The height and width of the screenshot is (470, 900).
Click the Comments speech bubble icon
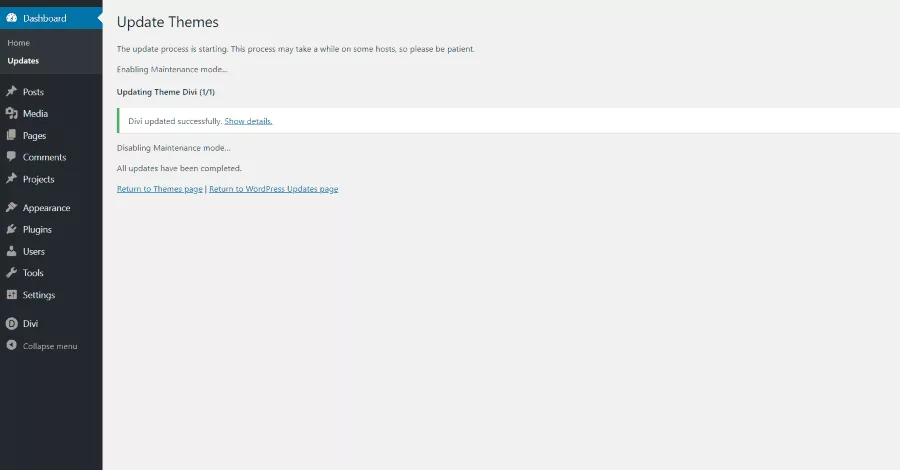(x=11, y=157)
